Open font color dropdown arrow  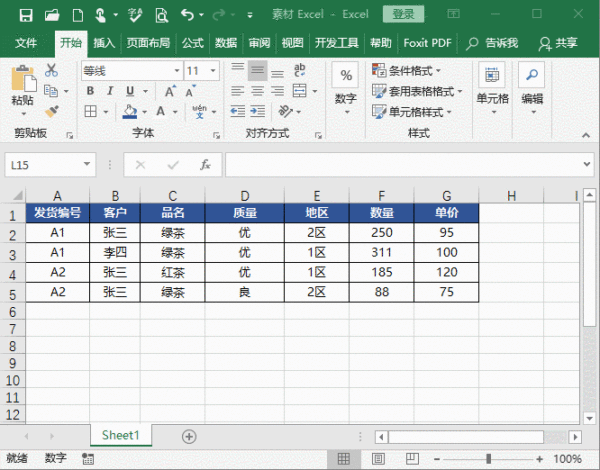[175, 112]
